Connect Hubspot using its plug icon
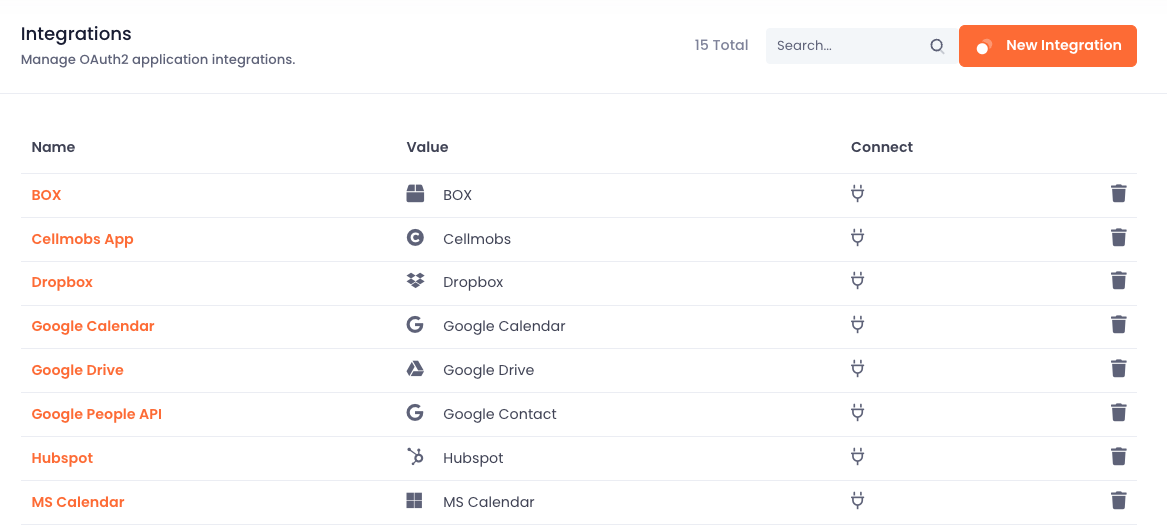The image size is (1167, 525). coord(857,457)
